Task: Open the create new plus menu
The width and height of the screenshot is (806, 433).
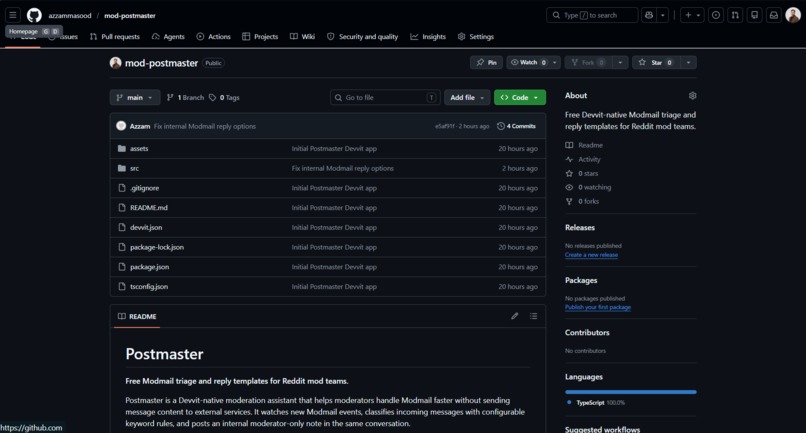Action: pos(692,15)
